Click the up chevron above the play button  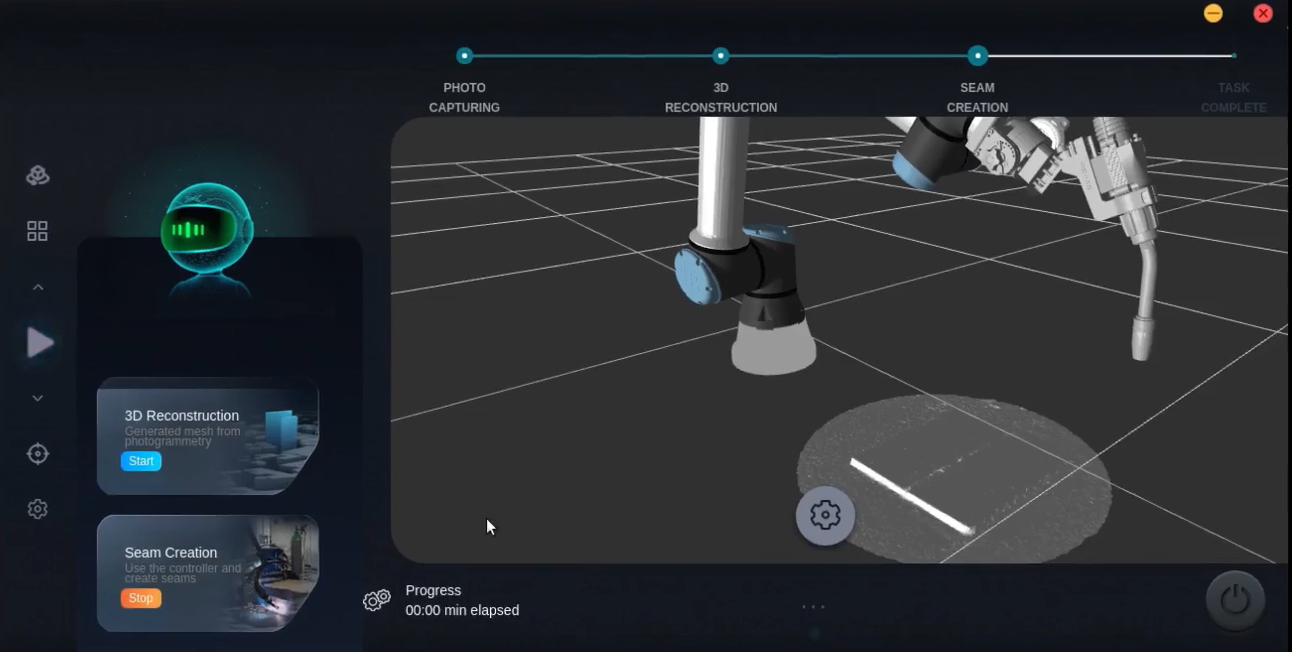[x=37, y=286]
